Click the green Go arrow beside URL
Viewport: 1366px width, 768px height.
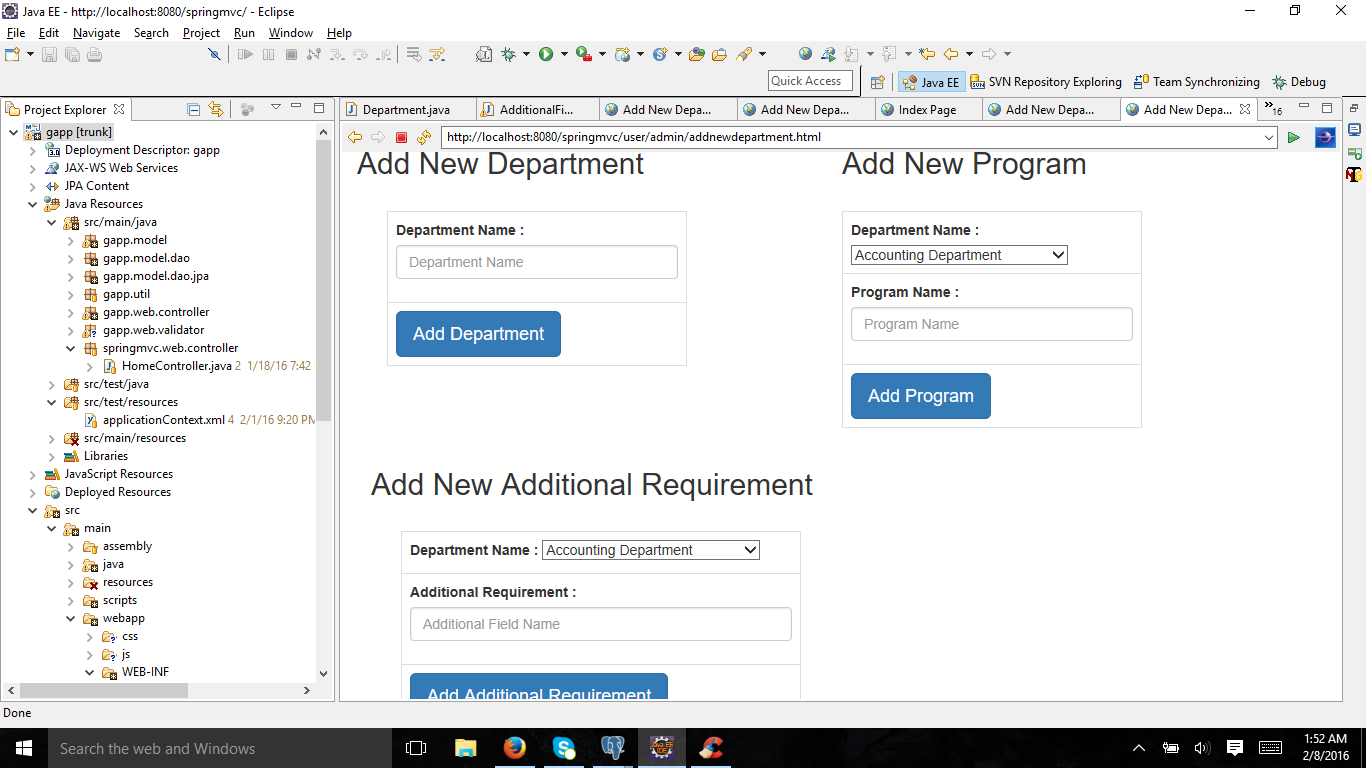1293,138
